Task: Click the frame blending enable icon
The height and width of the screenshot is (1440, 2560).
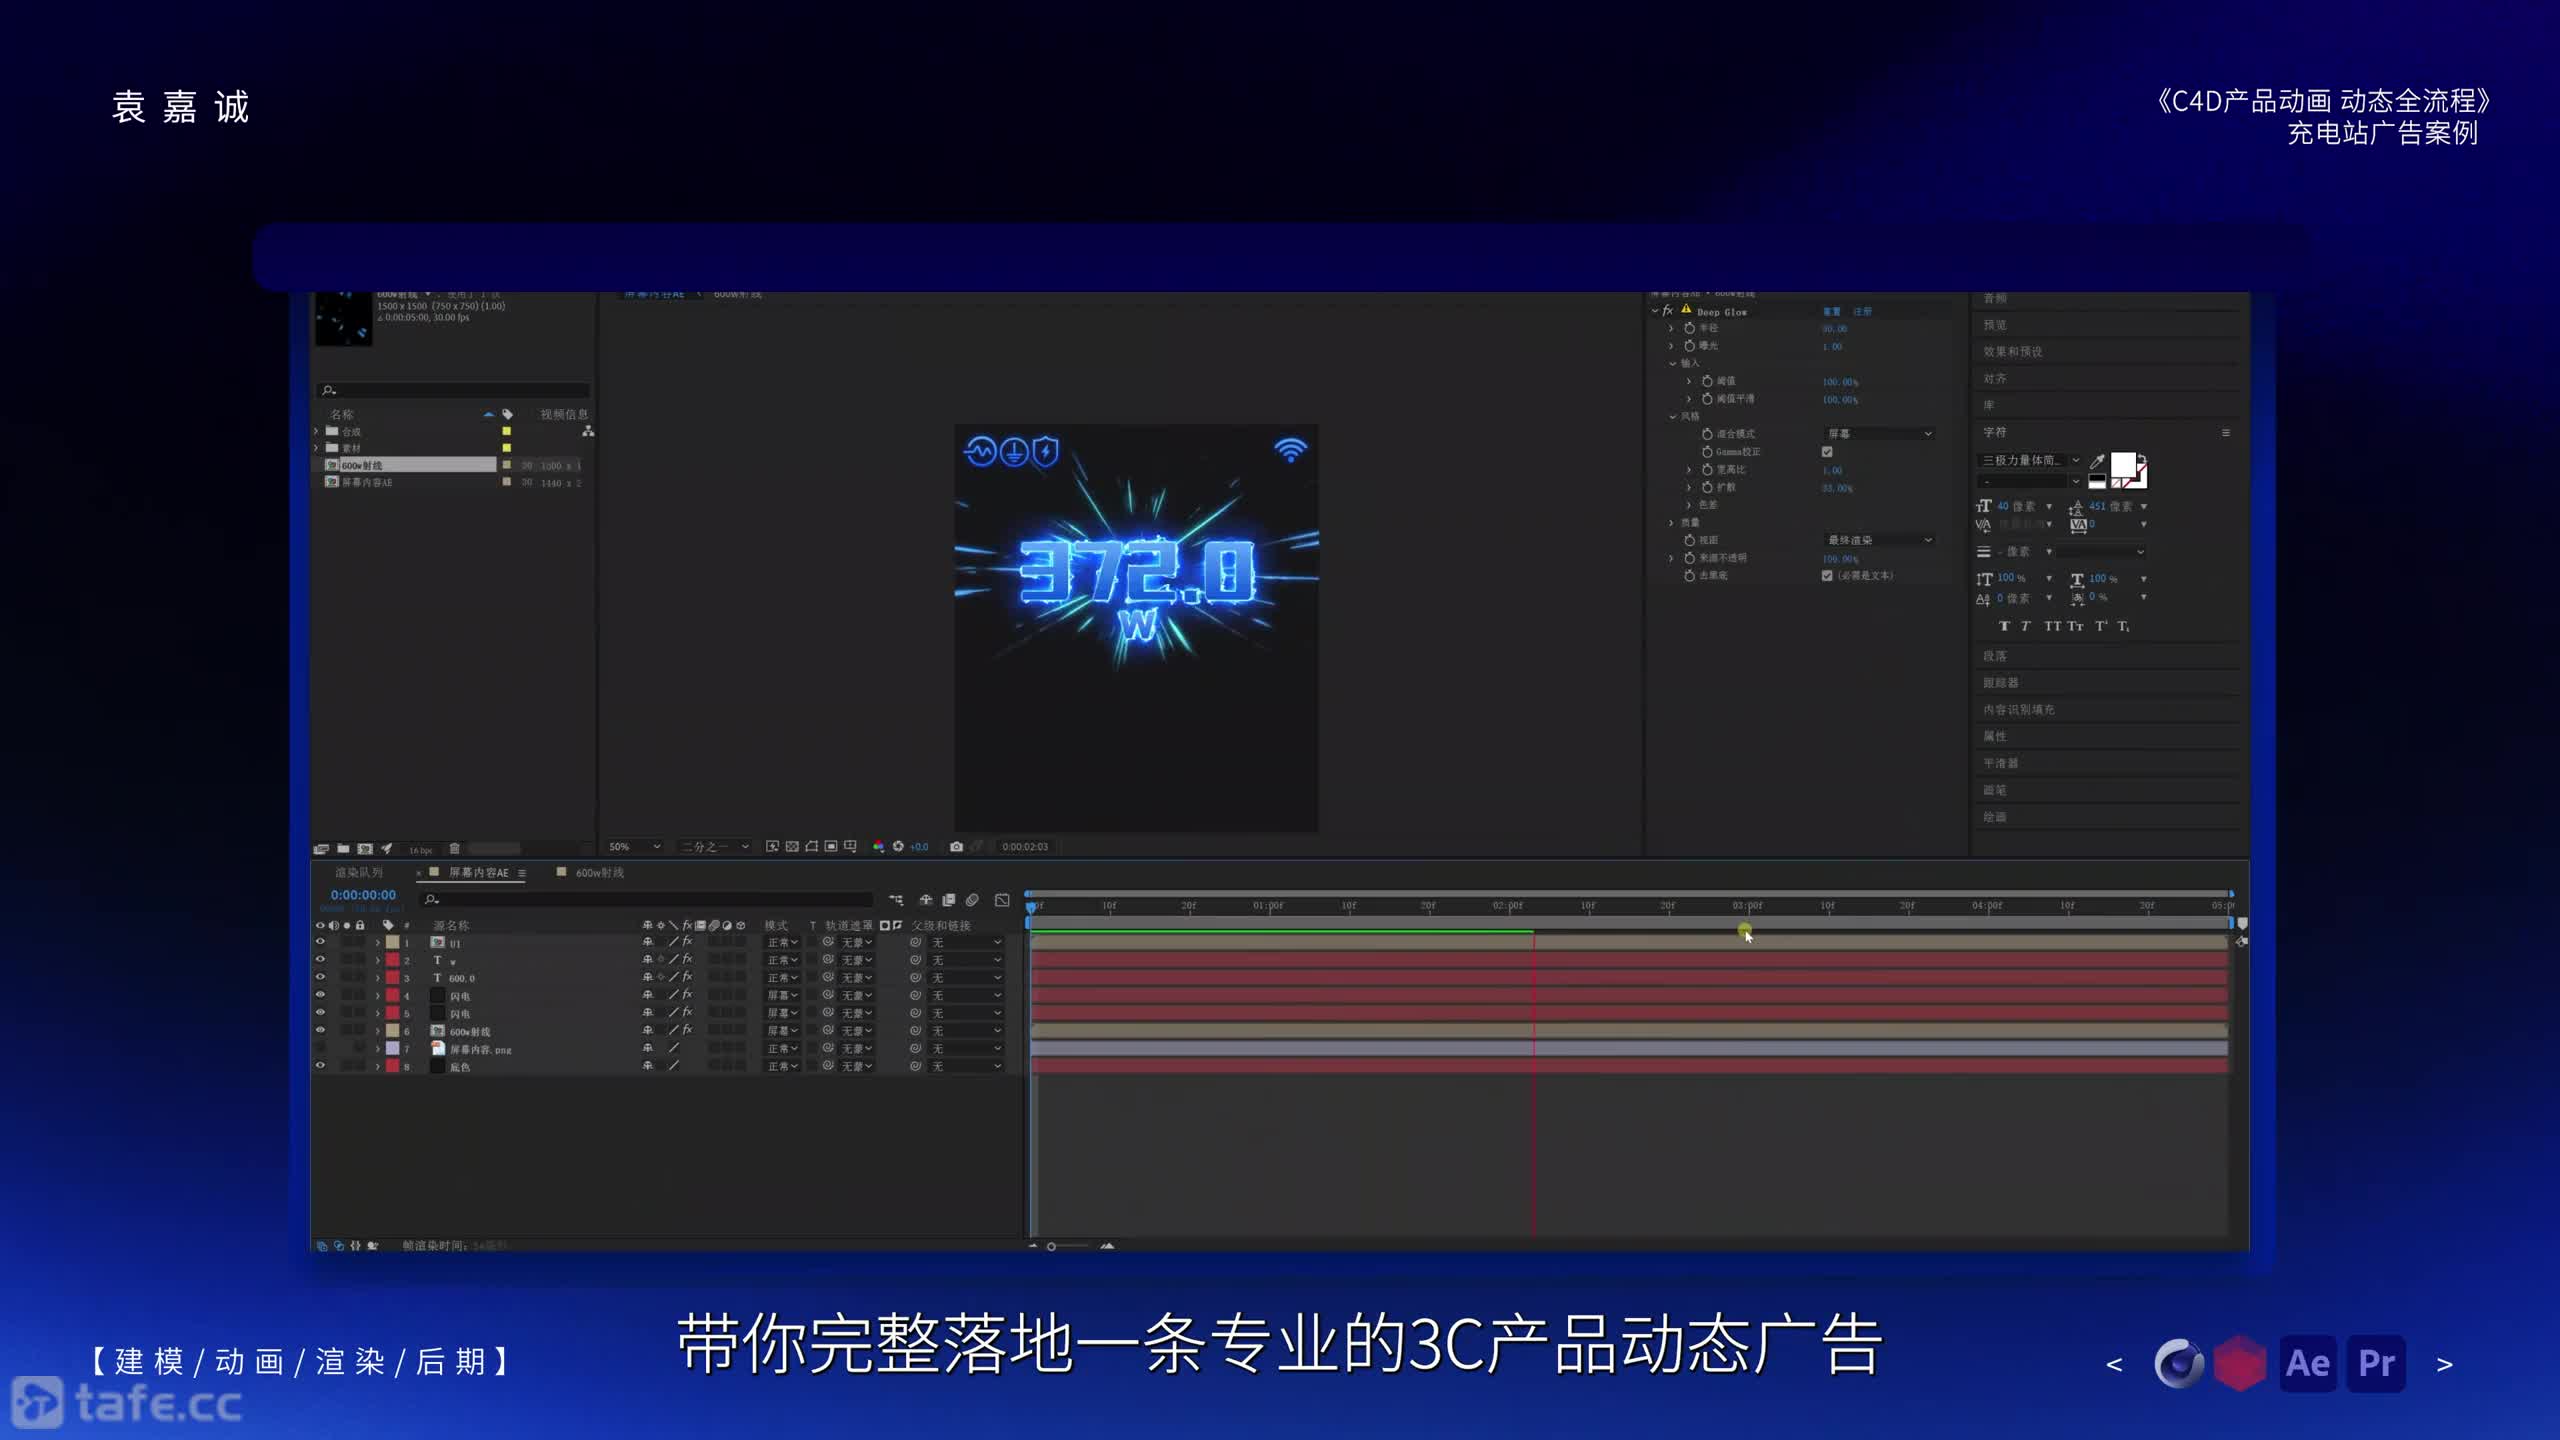Action: tap(949, 900)
